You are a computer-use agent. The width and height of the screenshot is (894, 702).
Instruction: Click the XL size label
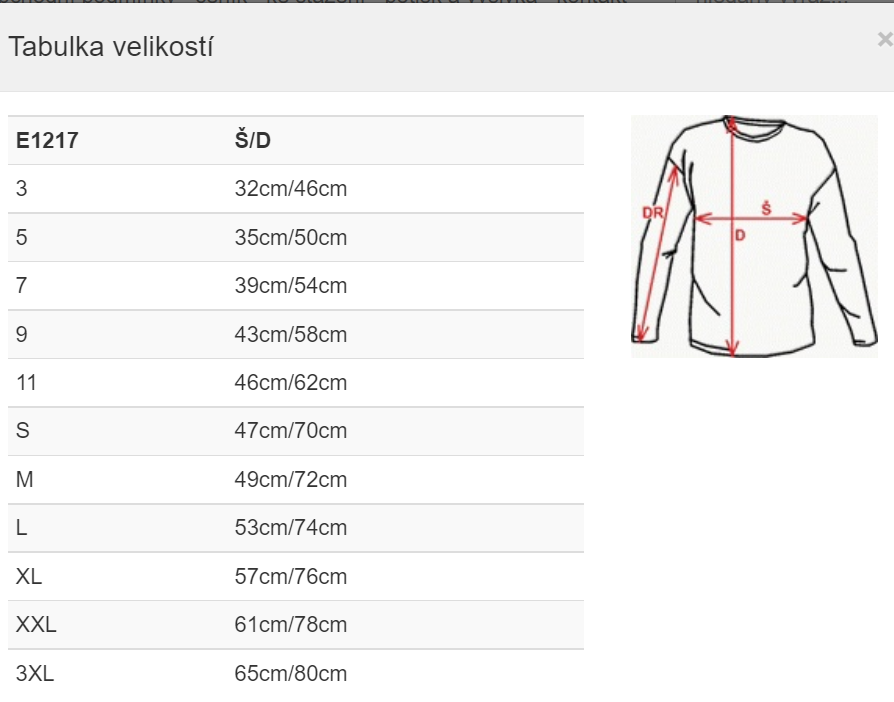pyautogui.click(x=29, y=577)
